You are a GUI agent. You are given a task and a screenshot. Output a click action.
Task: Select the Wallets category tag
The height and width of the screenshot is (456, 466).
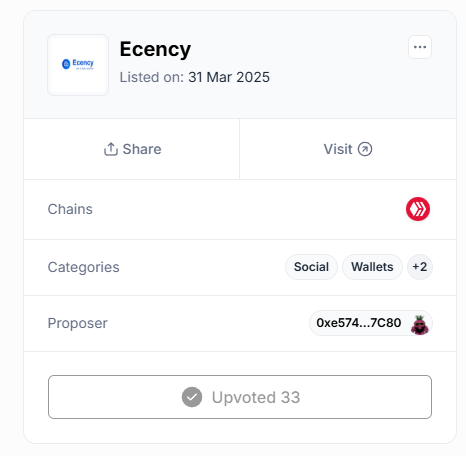coord(372,267)
